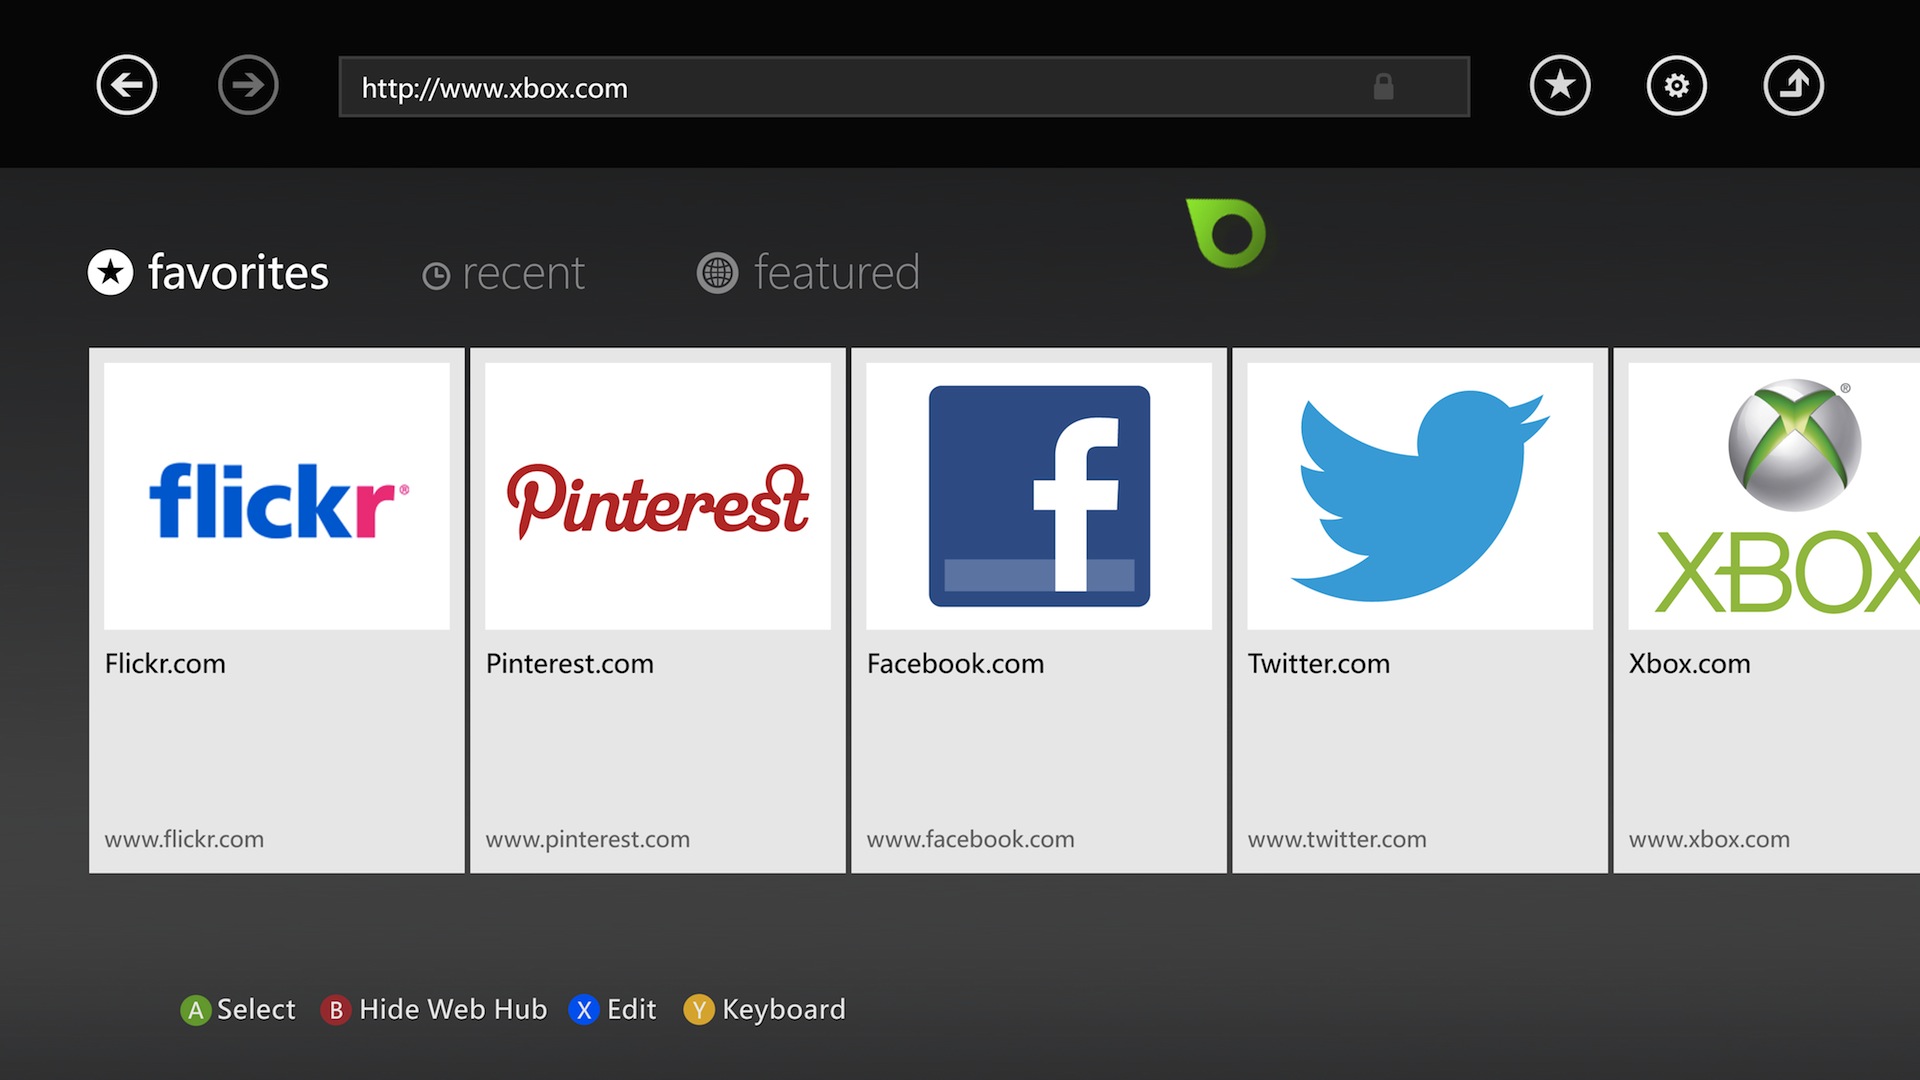This screenshot has width=1920, height=1080.
Task: Switch to the Featured tab
Action: click(x=807, y=273)
